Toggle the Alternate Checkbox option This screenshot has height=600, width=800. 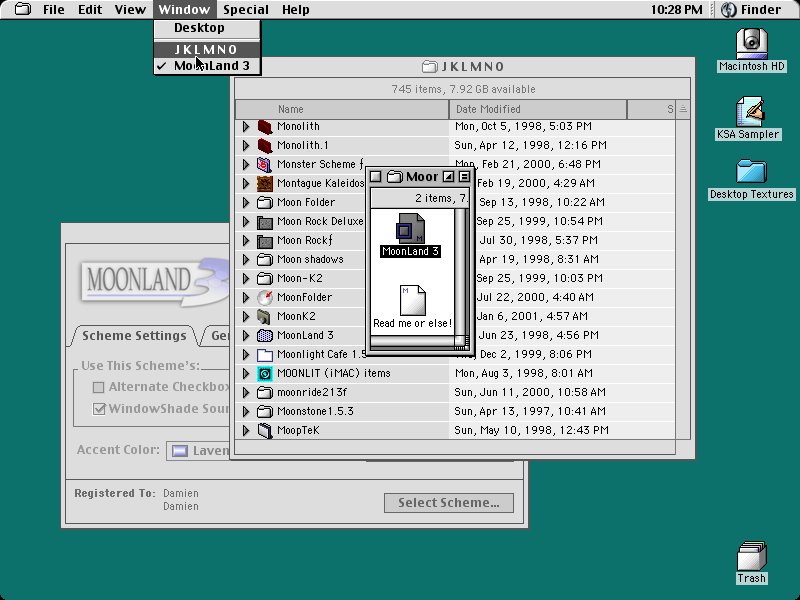pyautogui.click(x=98, y=387)
